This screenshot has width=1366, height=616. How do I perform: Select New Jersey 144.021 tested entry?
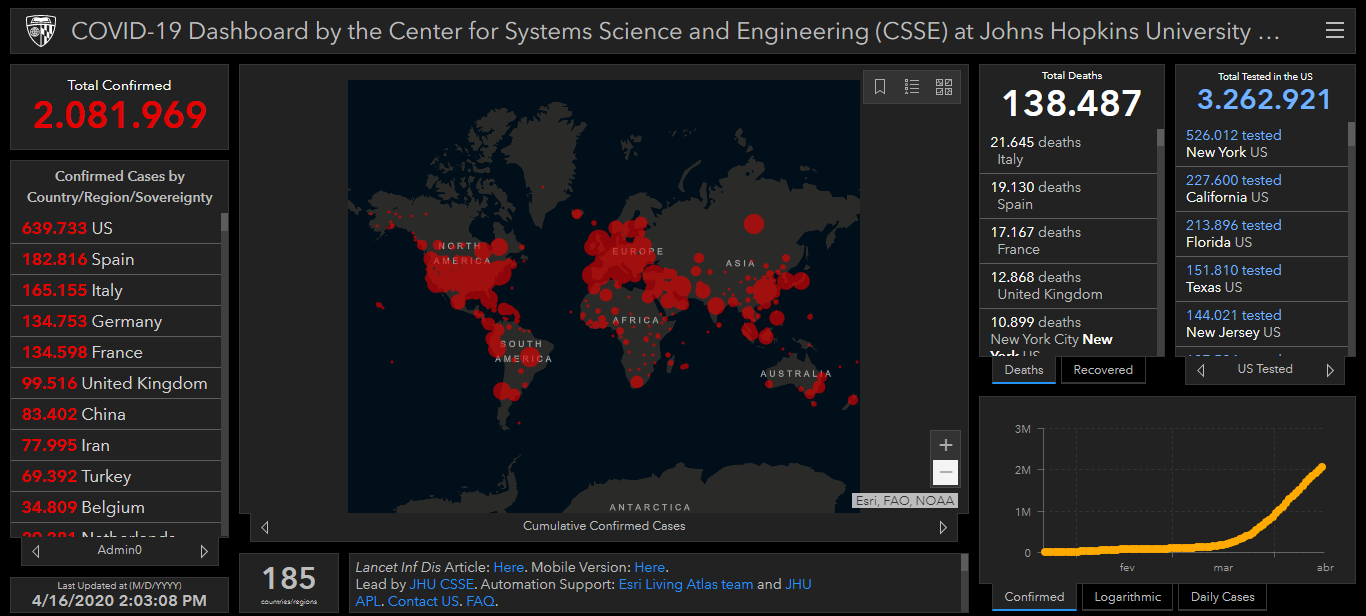(1261, 324)
